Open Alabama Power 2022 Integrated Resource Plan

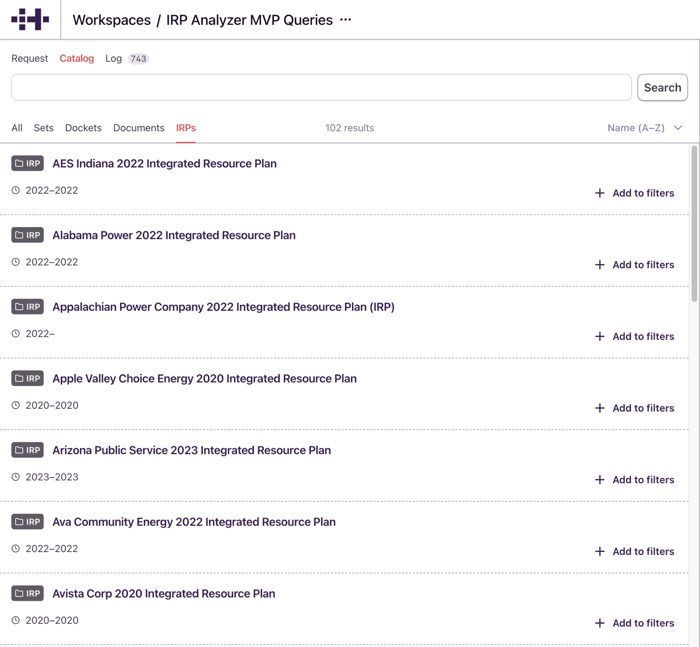(174, 235)
